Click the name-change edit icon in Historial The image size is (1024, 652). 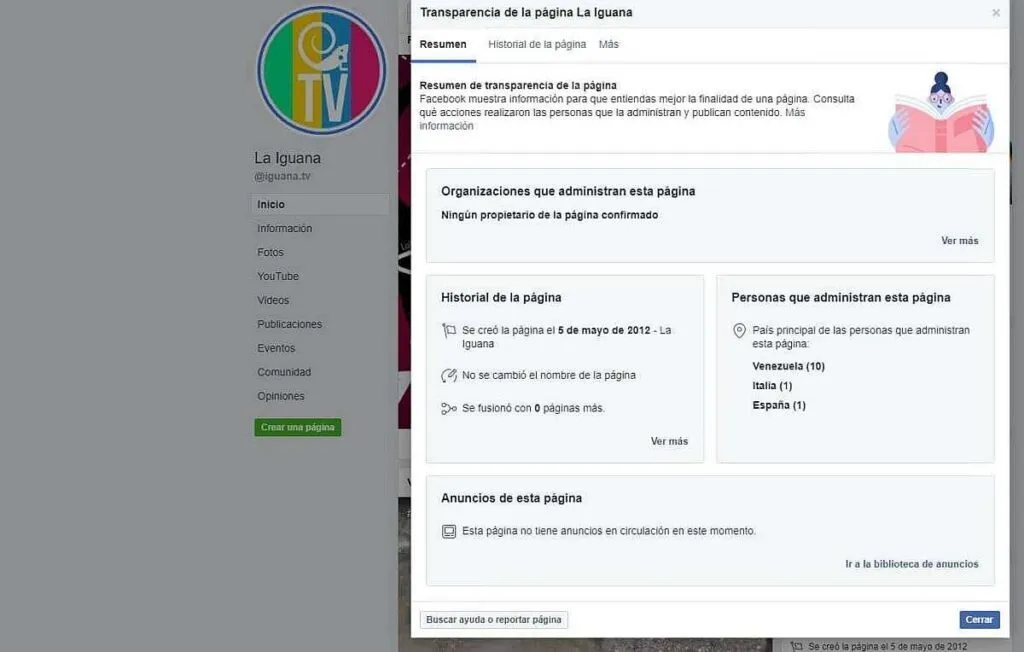[449, 376]
